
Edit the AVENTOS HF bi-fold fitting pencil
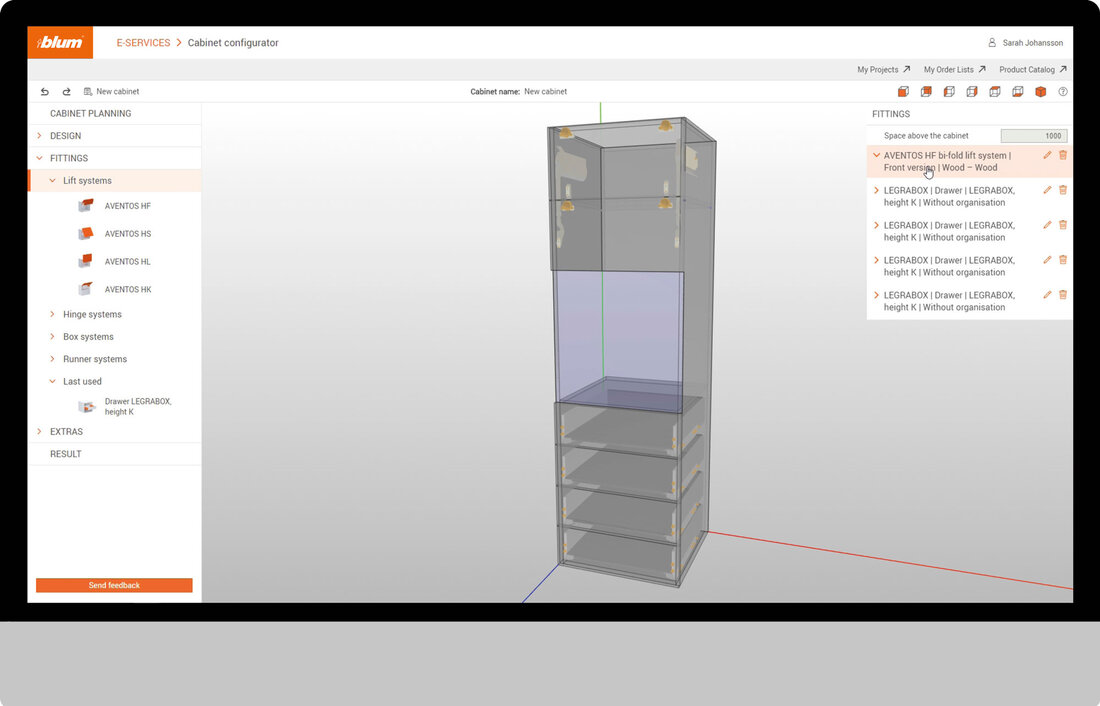tap(1047, 155)
